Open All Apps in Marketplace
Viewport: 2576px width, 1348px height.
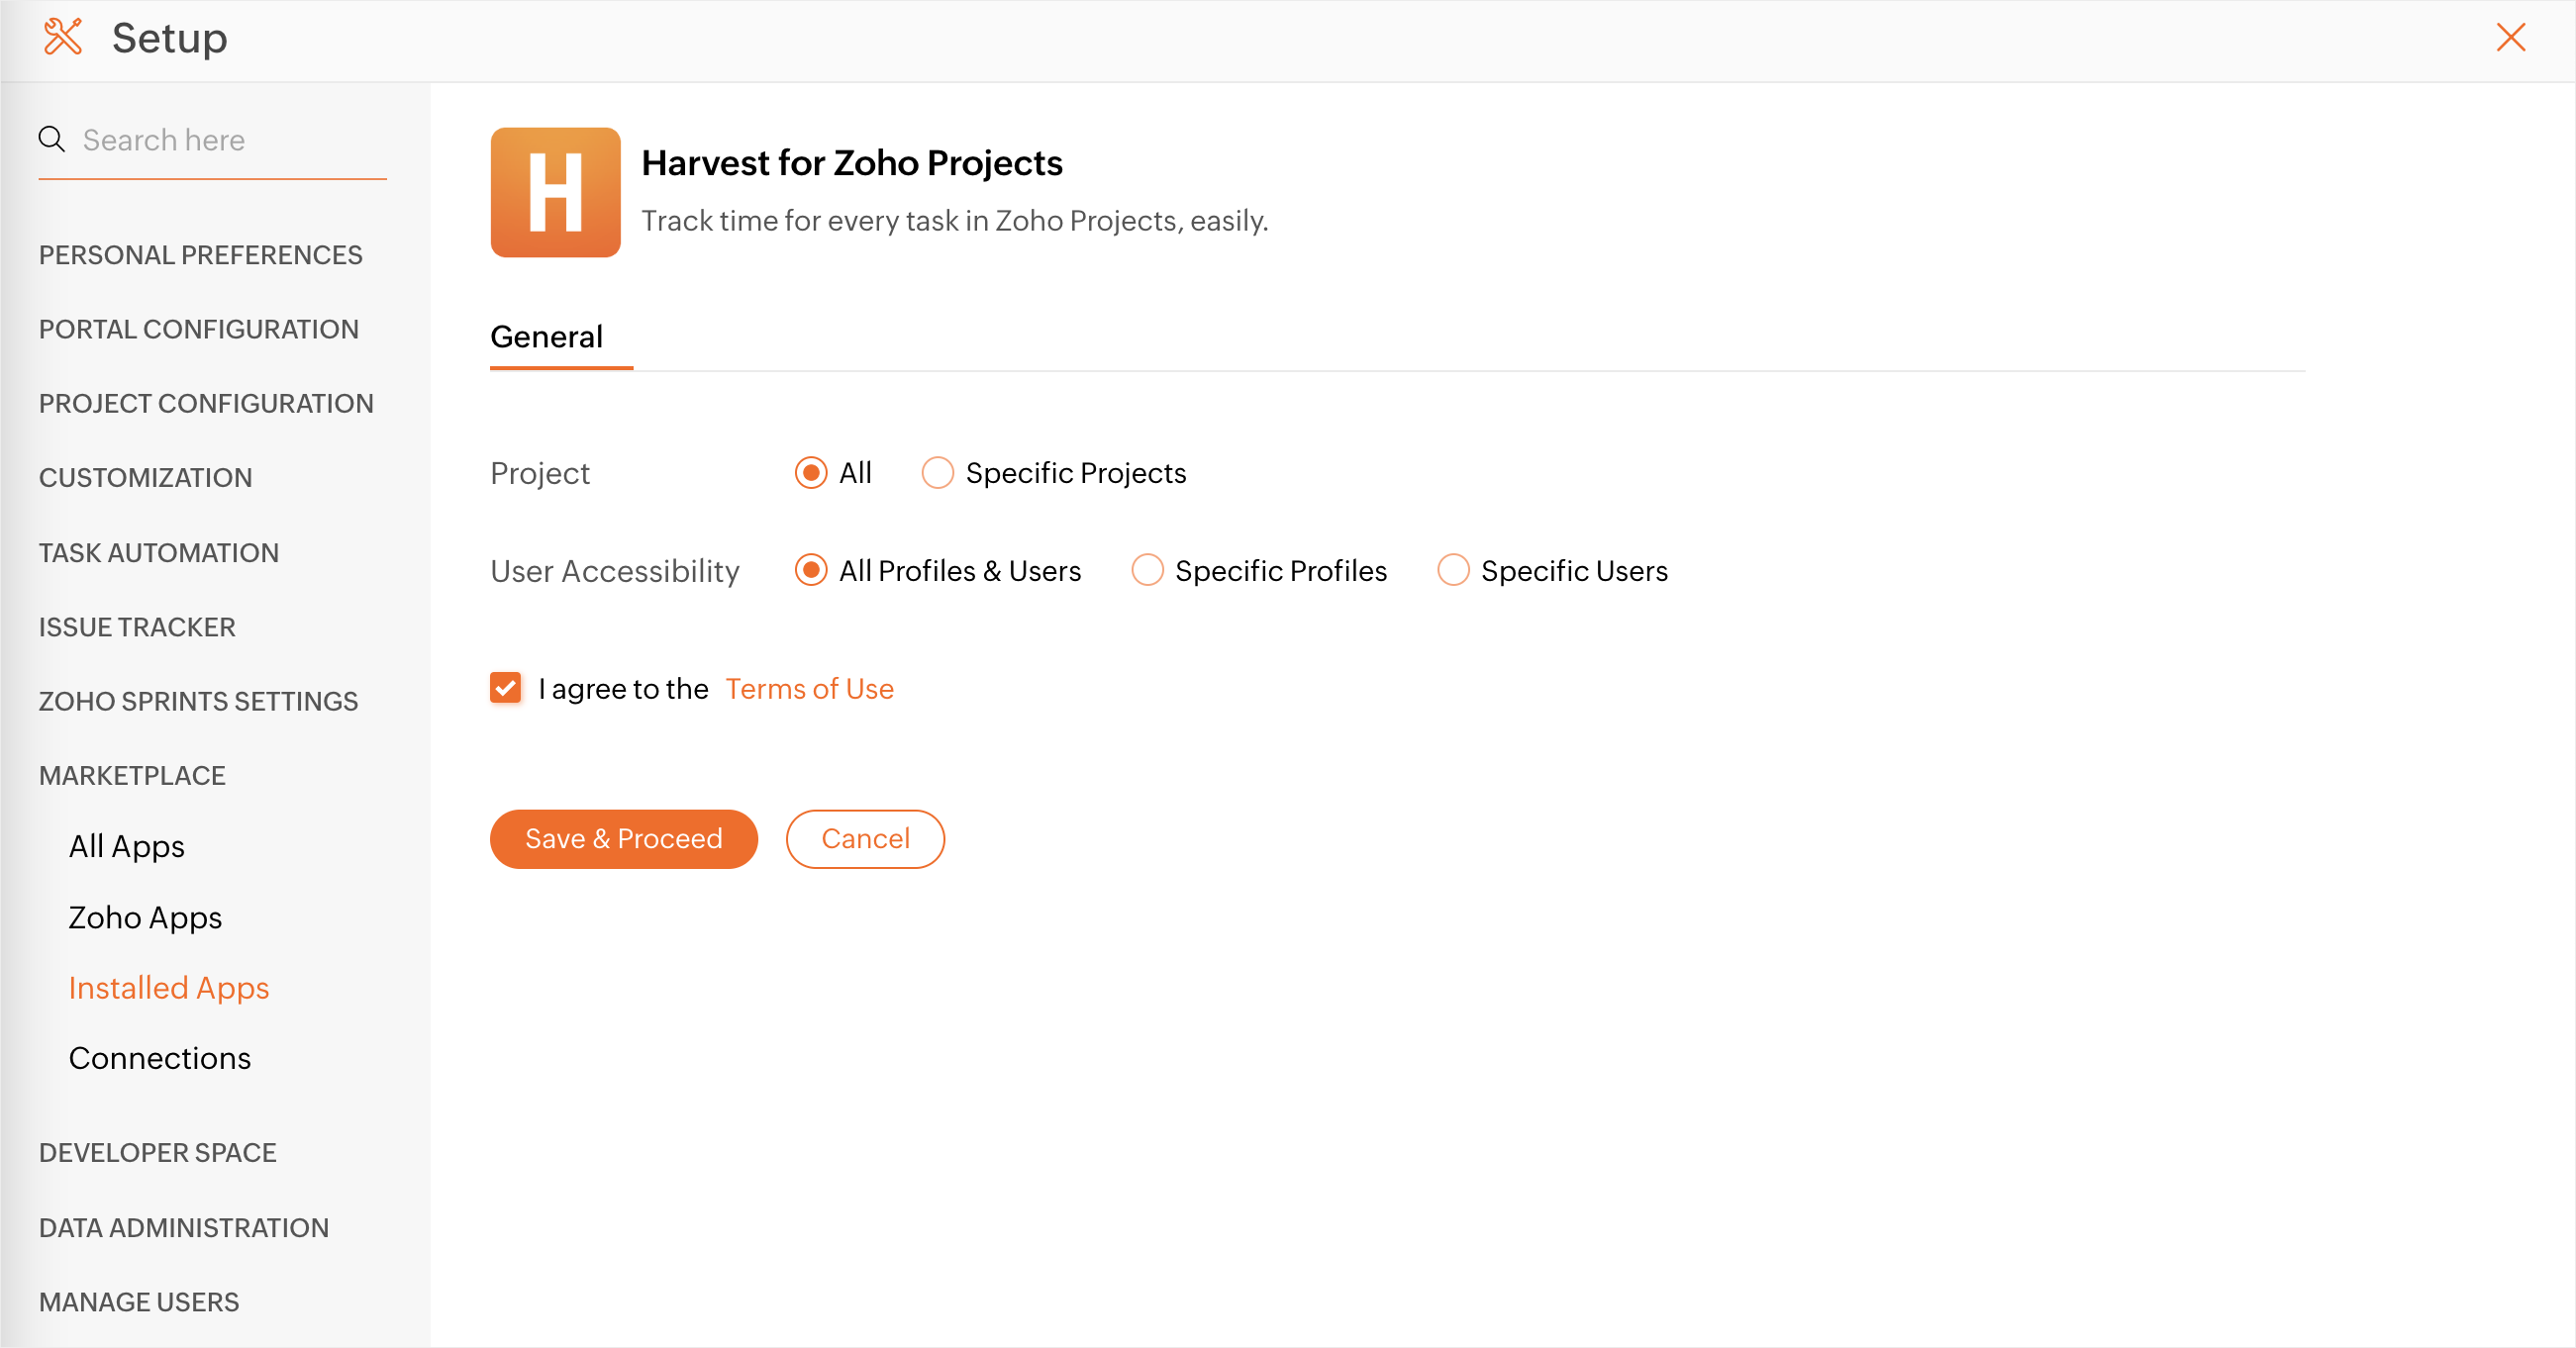tap(127, 847)
